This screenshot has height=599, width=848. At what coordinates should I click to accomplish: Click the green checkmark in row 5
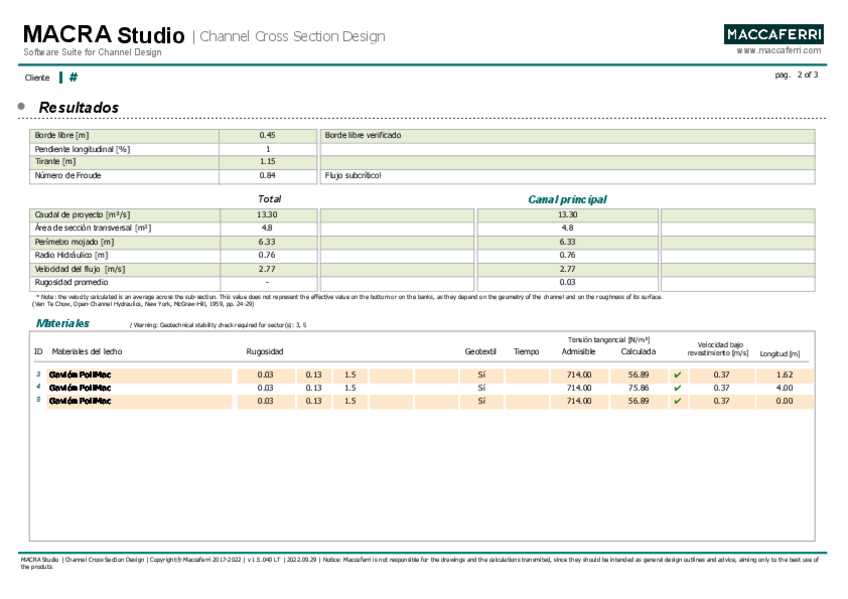coord(677,401)
